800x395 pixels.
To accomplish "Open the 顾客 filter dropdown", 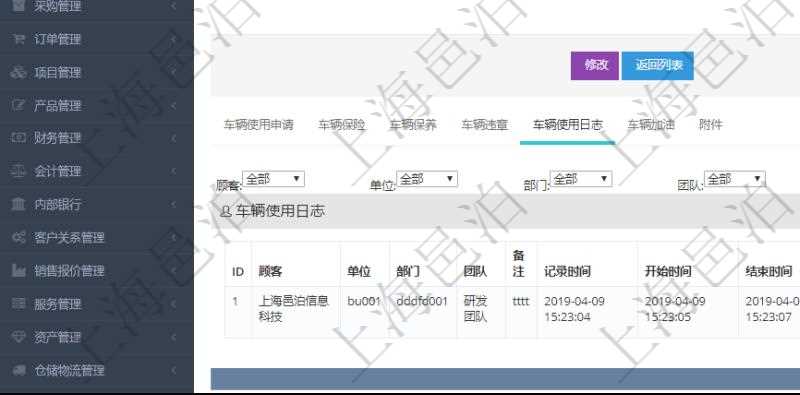I will click(273, 179).
